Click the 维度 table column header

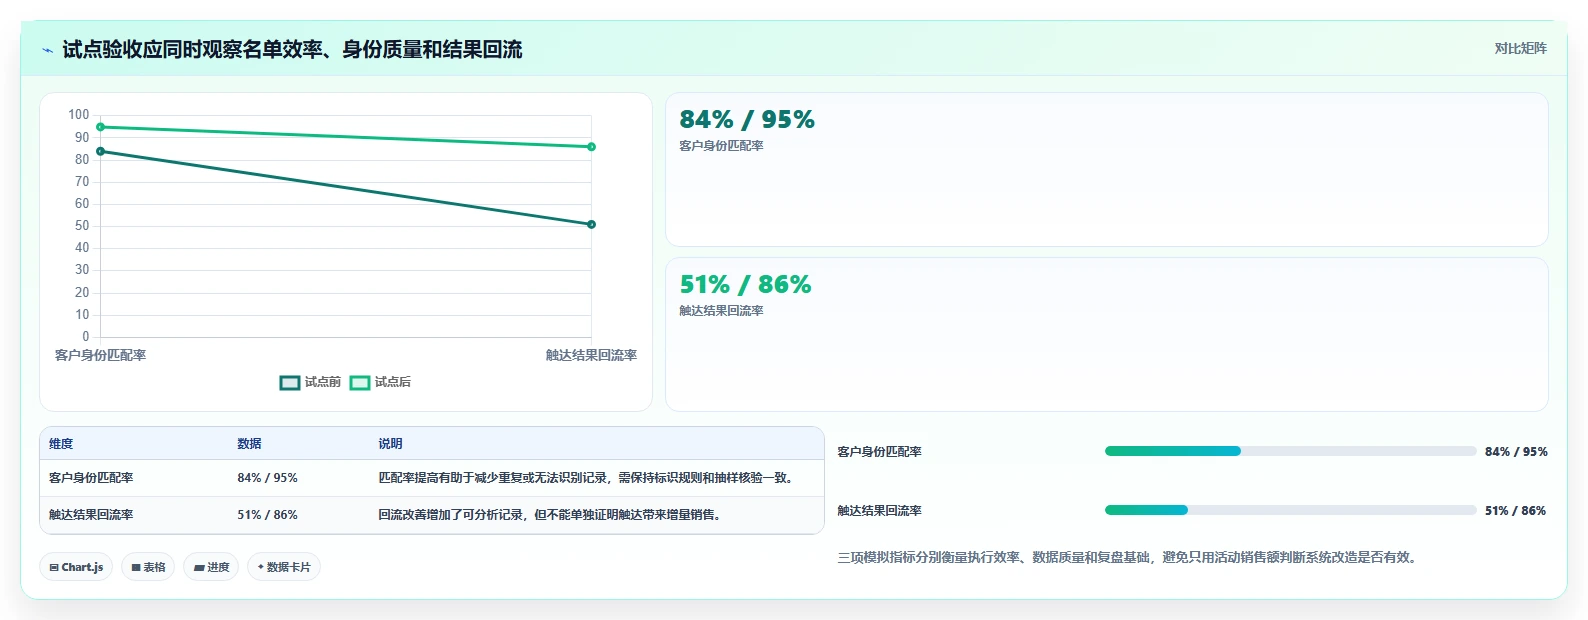click(61, 444)
